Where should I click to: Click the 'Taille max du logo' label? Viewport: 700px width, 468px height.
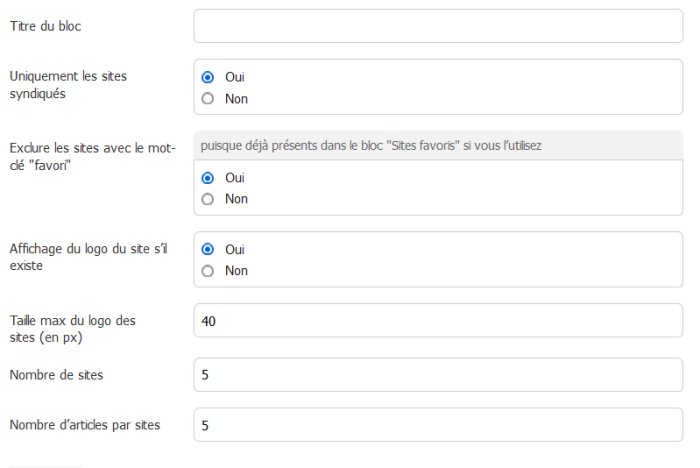click(72, 329)
